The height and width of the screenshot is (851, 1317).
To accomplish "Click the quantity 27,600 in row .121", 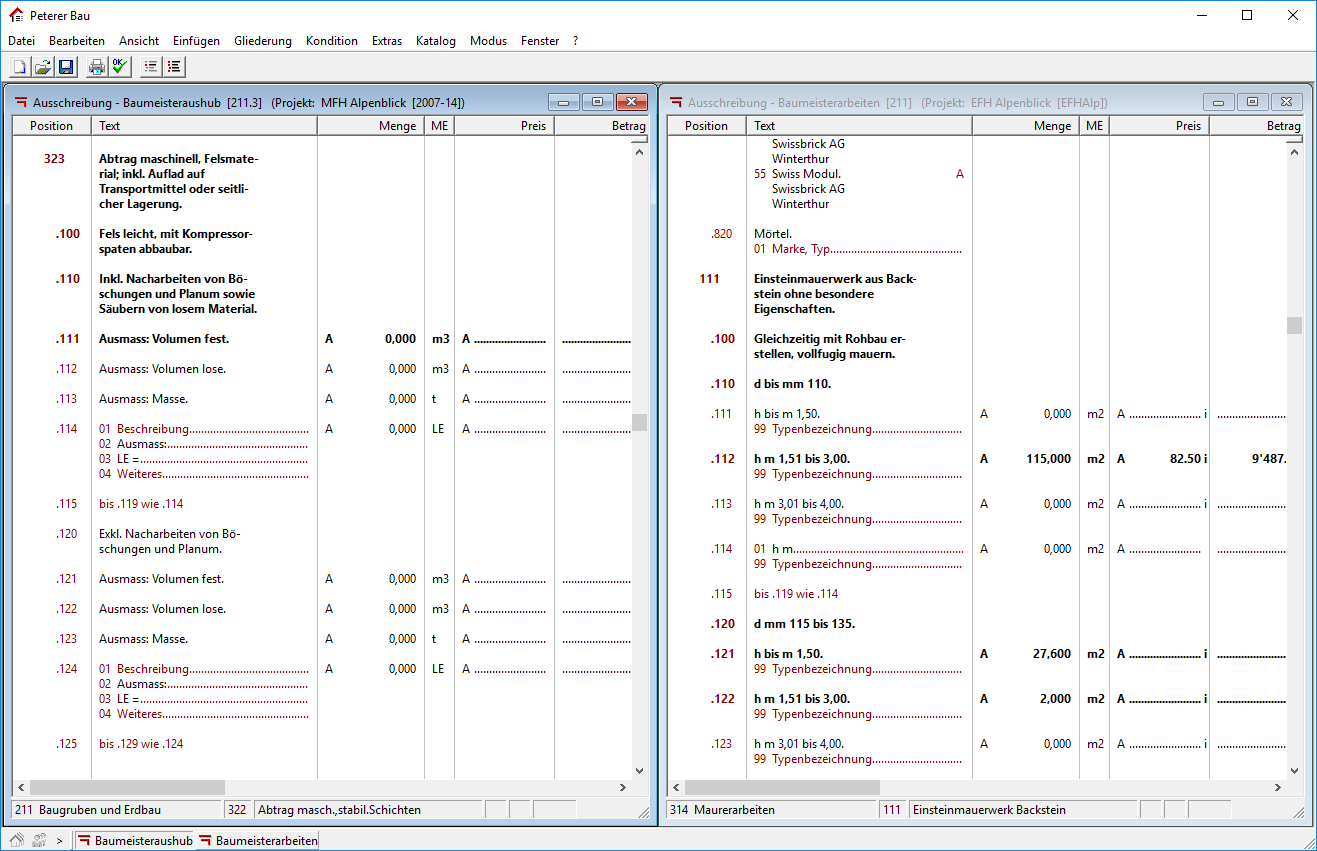I will [1050, 654].
